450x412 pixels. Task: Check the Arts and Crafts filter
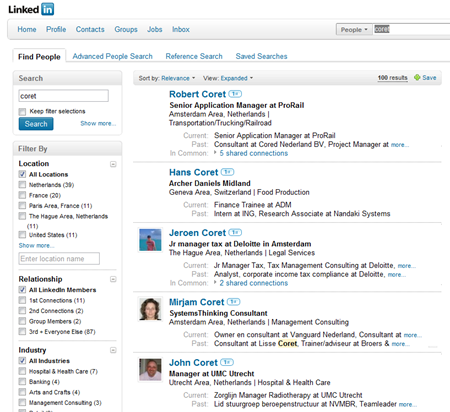22,392
